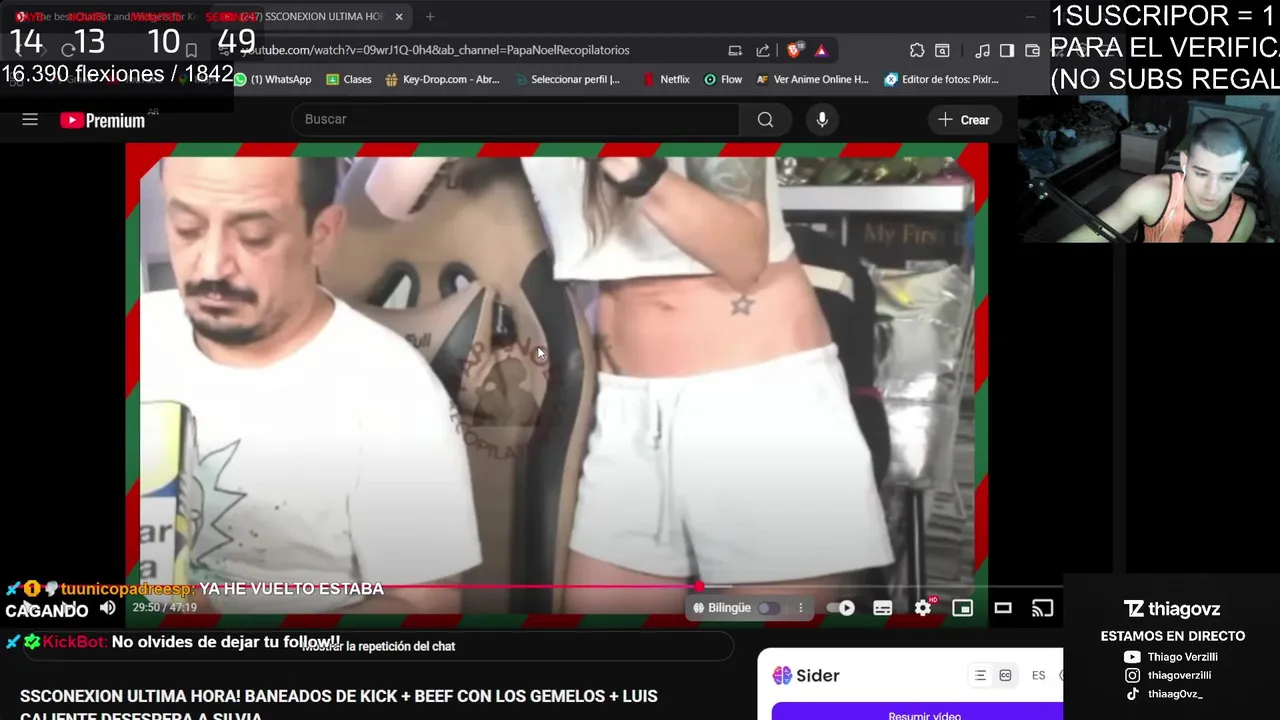1280x720 pixels.
Task: Open the media control music note icon
Action: 983,50
